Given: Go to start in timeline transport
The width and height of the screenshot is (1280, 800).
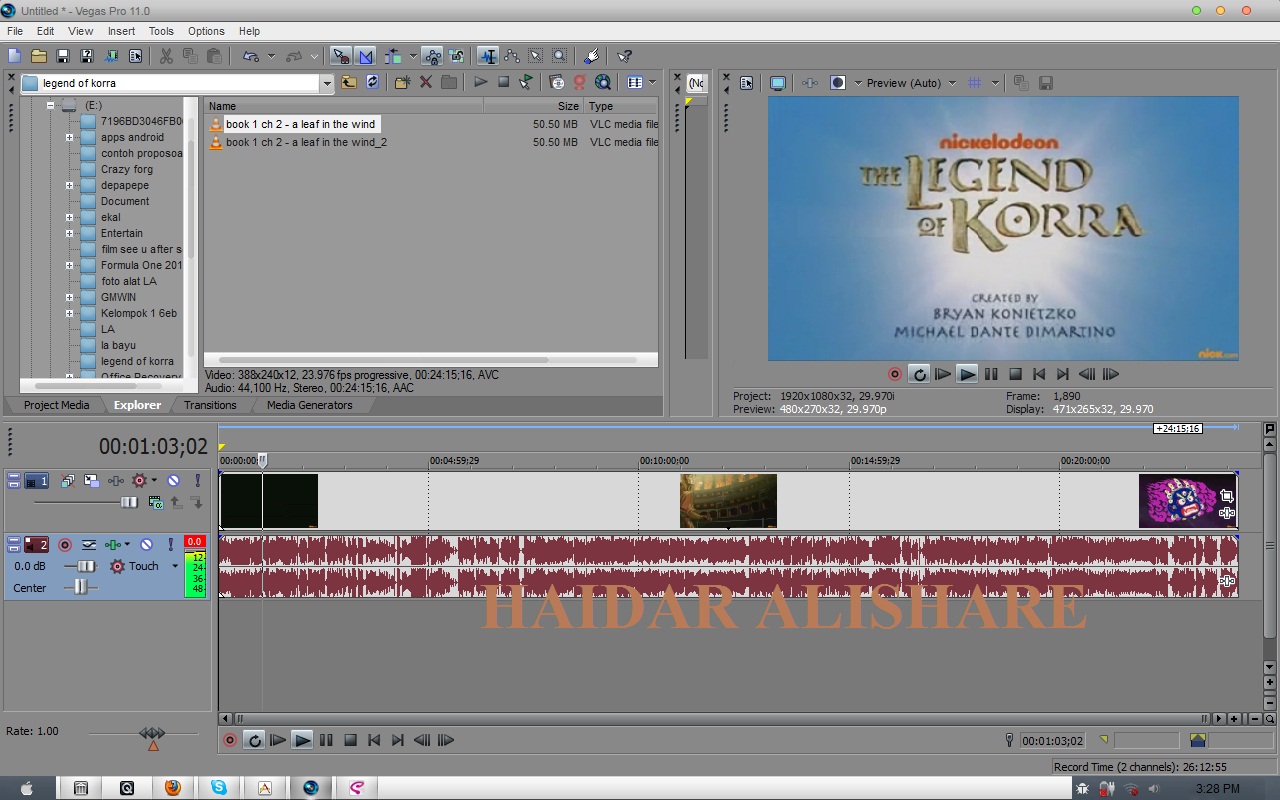Looking at the screenshot, I should point(374,740).
